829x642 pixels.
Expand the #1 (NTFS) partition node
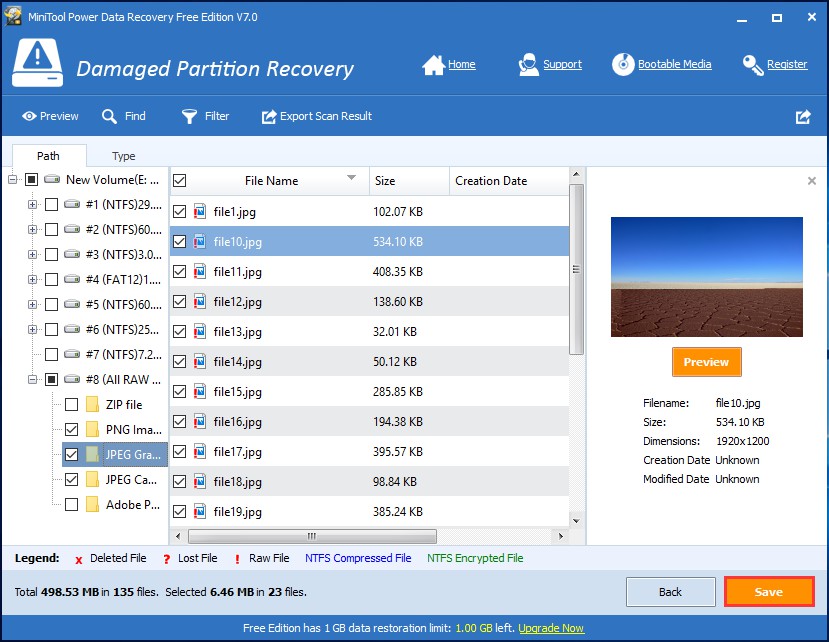click(x=32, y=204)
